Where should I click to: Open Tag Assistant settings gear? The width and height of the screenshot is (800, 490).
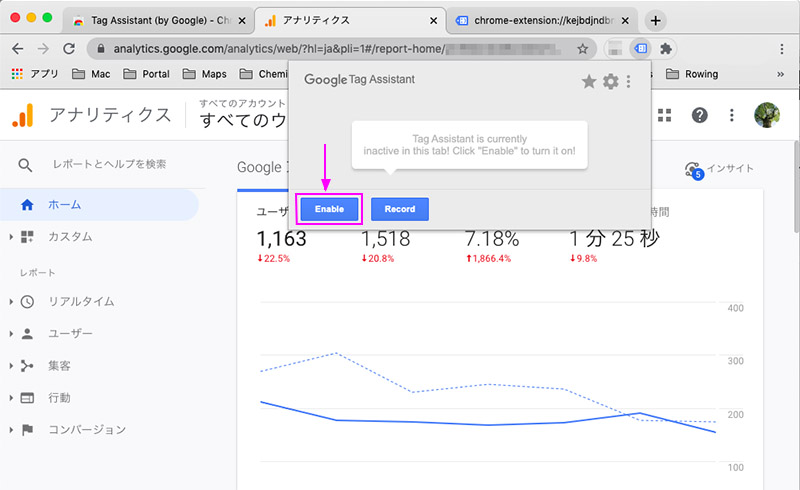point(610,81)
